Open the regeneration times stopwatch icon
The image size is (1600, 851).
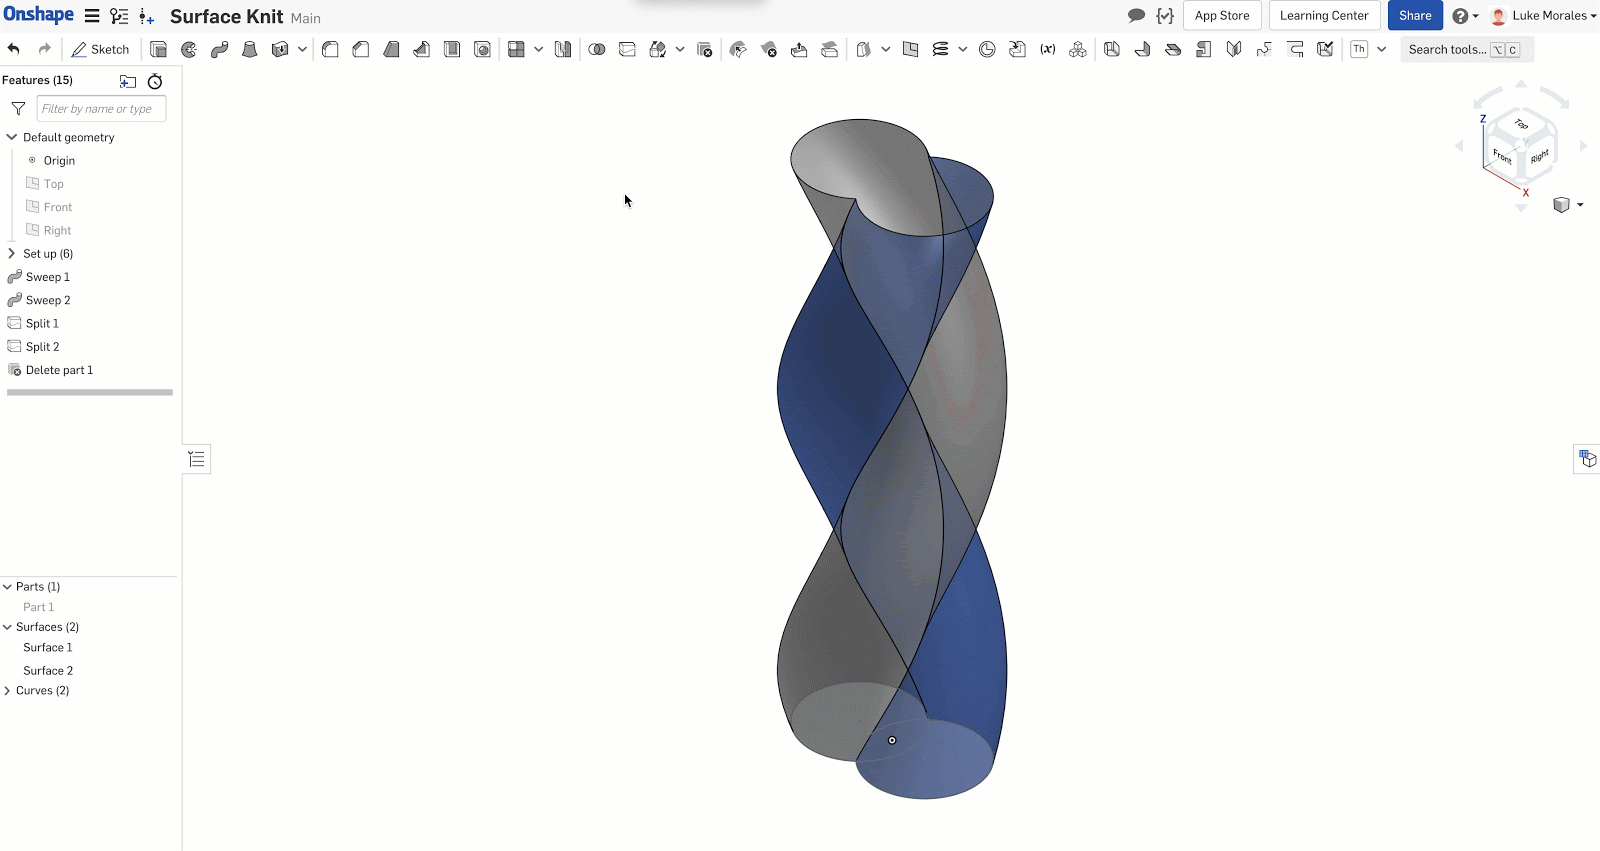[155, 81]
